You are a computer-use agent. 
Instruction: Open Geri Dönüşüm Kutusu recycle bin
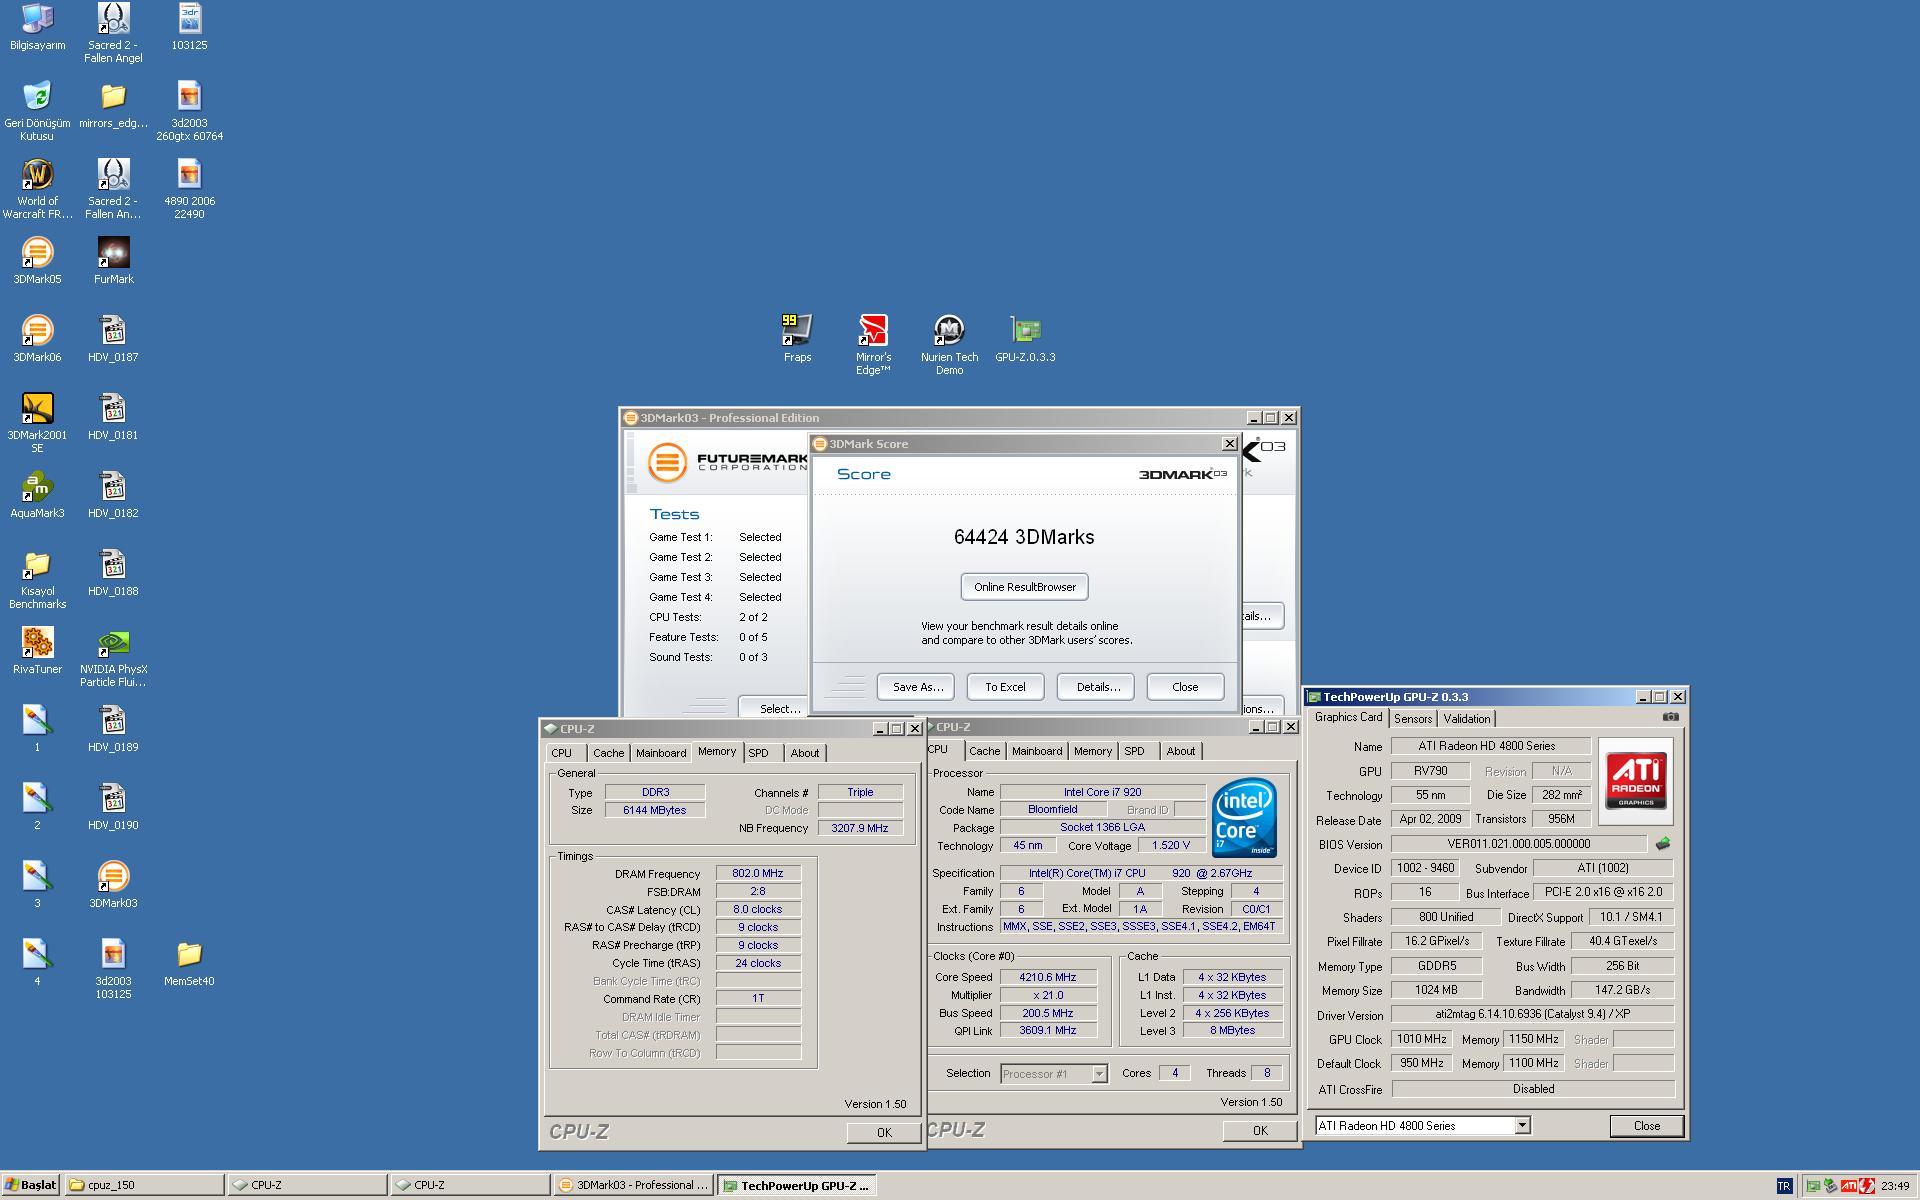coord(37,111)
